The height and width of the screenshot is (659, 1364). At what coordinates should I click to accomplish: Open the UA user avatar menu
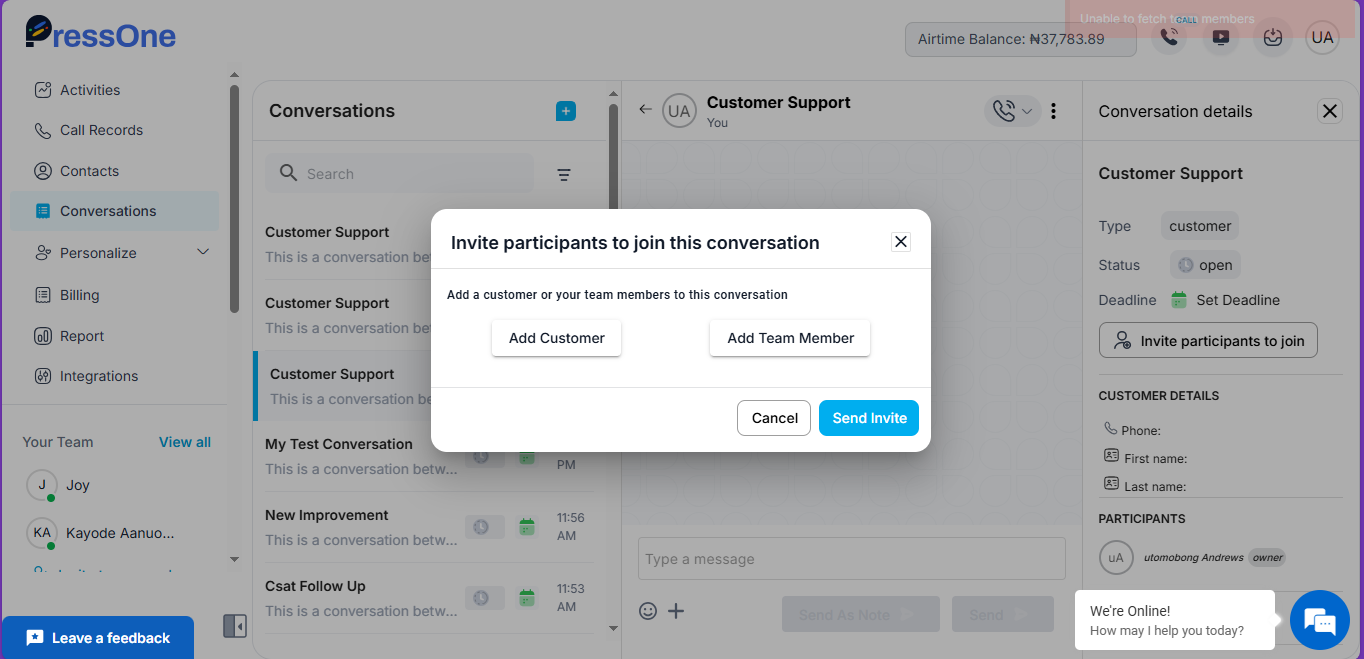[1322, 38]
